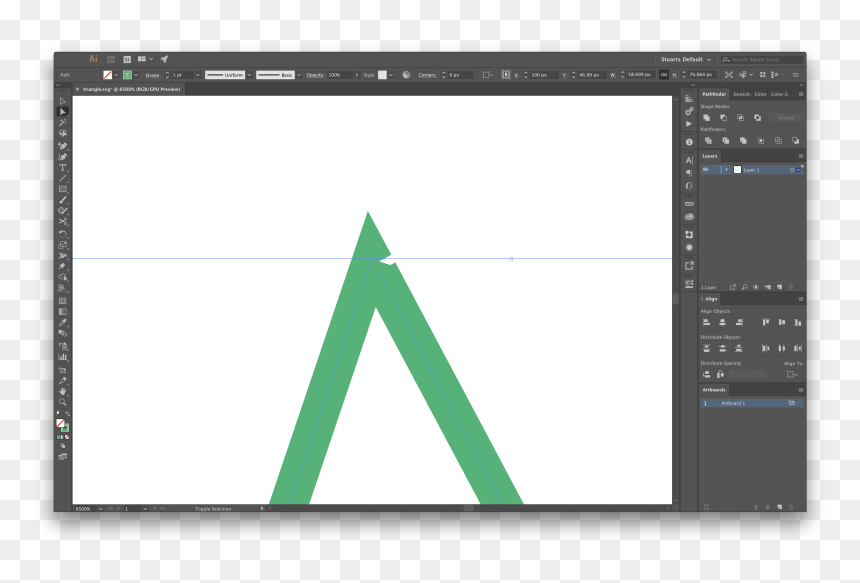Select the Line Segment tool
This screenshot has width=860, height=583.
click(x=63, y=178)
